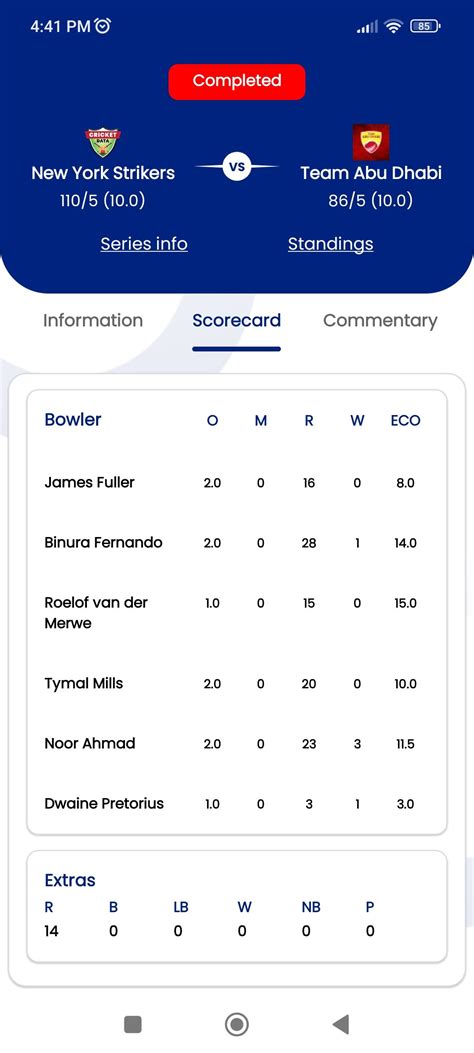Image resolution: width=474 pixels, height=1053 pixels.
Task: Tap the New York Strikers team logo
Action: 103,142
